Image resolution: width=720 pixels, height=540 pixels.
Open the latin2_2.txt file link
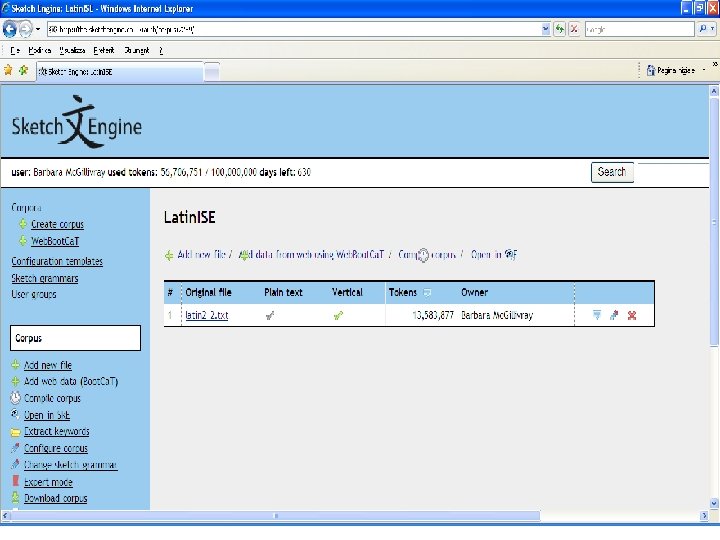pyautogui.click(x=207, y=315)
